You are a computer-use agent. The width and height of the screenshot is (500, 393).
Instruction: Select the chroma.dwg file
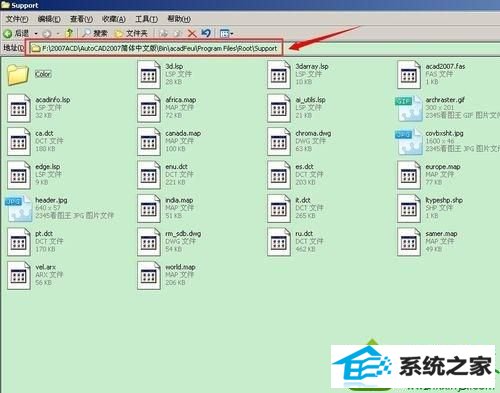tap(299, 141)
